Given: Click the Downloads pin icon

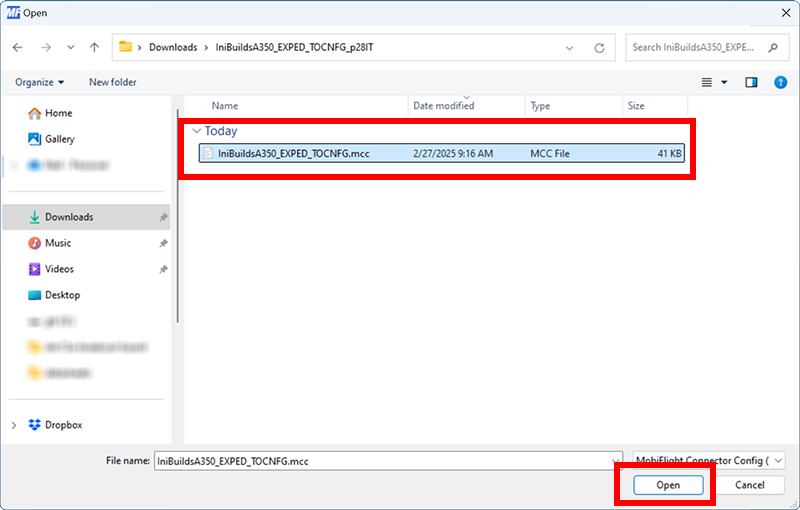Looking at the screenshot, I should click(x=163, y=217).
